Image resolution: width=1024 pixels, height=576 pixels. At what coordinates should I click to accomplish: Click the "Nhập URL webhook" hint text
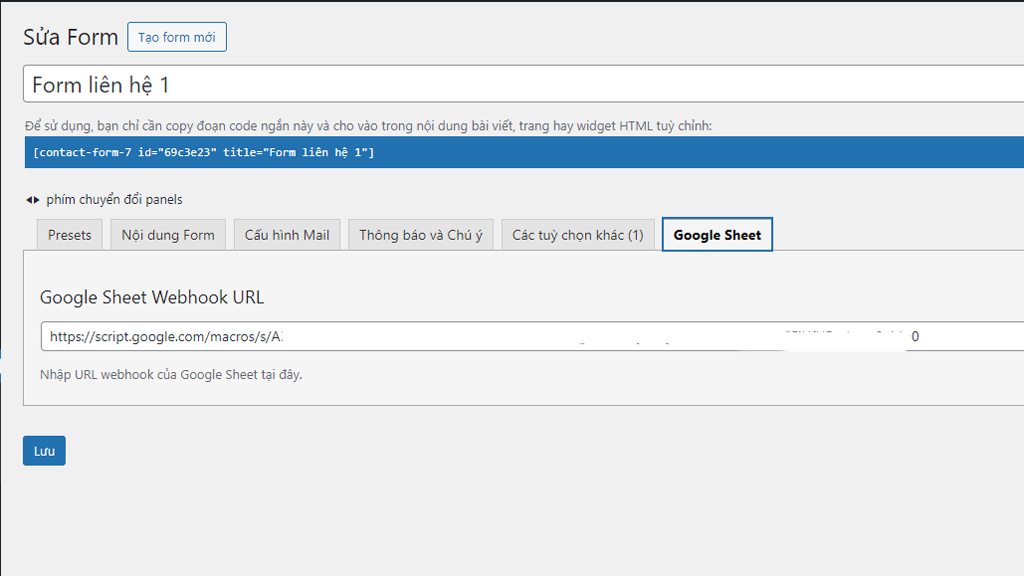pyautogui.click(x=171, y=374)
